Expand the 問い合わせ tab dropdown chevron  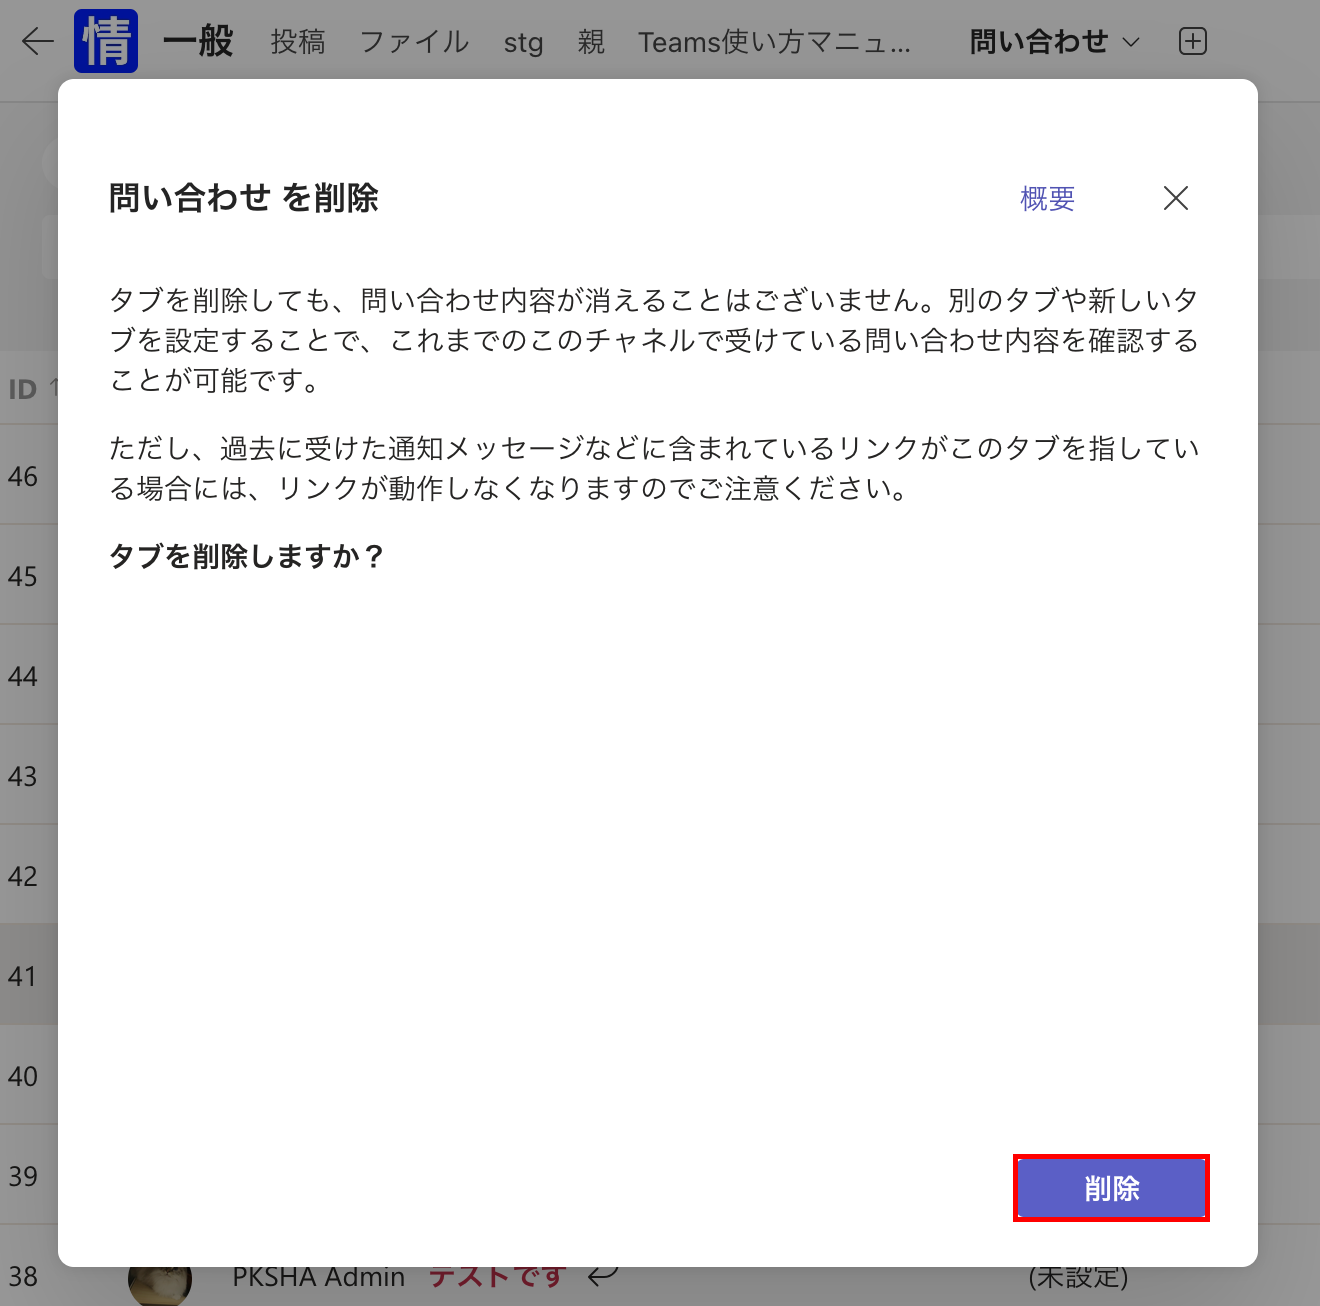pos(1131,42)
